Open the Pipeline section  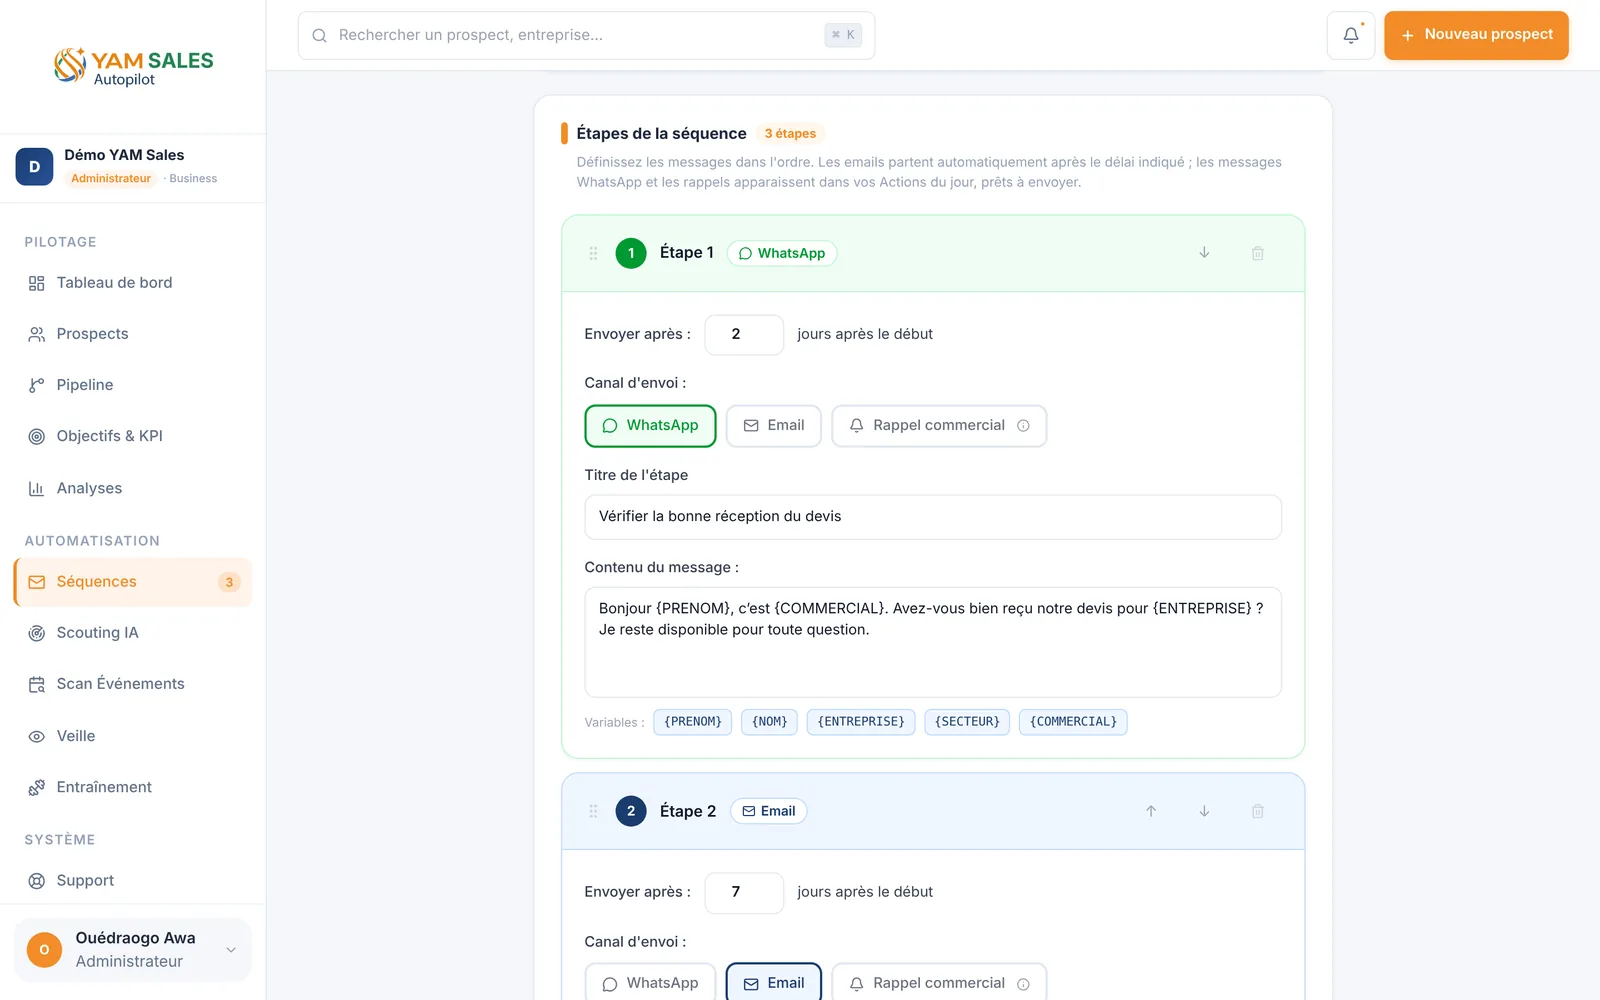pyautogui.click(x=133, y=385)
